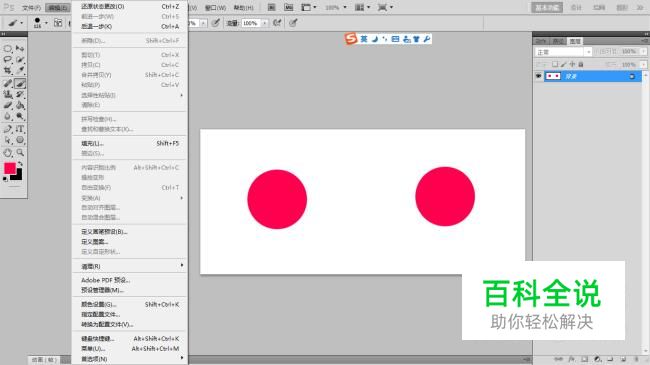The height and width of the screenshot is (365, 650).
Task: Create a new layer from panel footer
Action: (623, 359)
